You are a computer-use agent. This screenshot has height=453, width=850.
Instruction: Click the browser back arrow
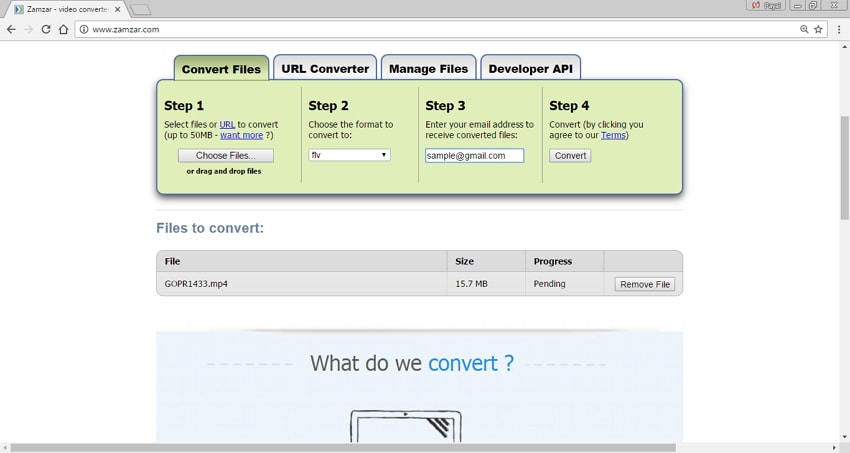pyautogui.click(x=11, y=29)
